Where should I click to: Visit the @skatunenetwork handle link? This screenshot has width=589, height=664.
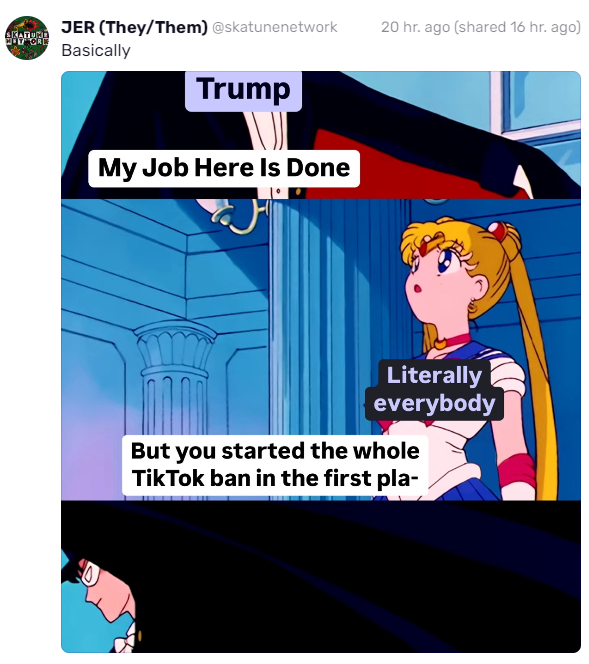click(x=274, y=28)
